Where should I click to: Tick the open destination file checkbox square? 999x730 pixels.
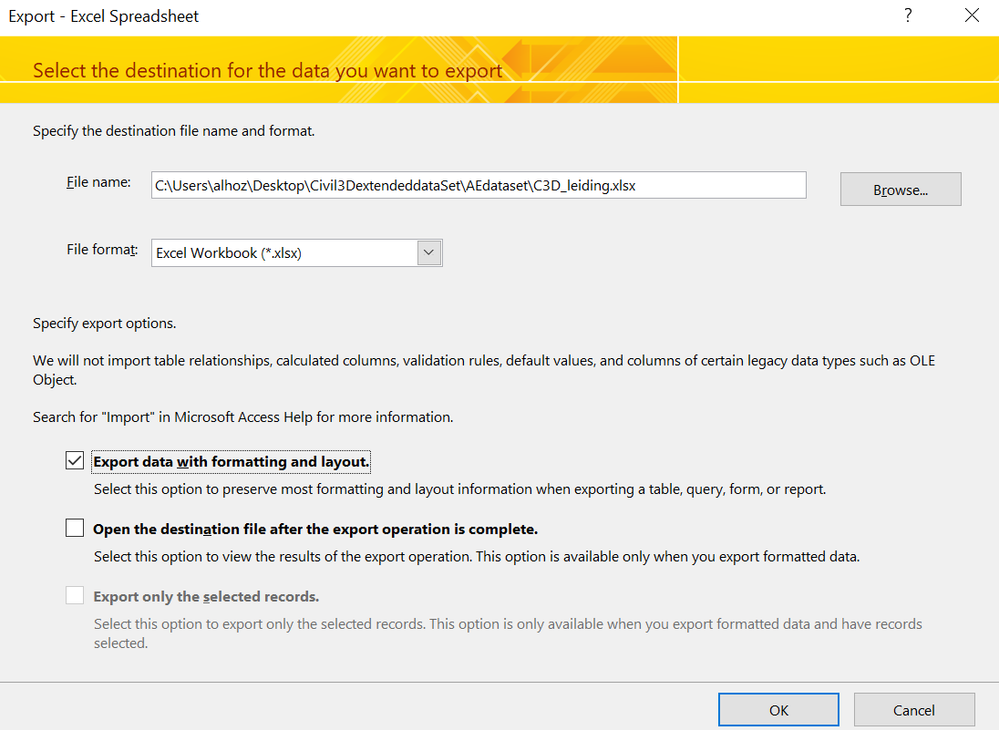coord(75,528)
